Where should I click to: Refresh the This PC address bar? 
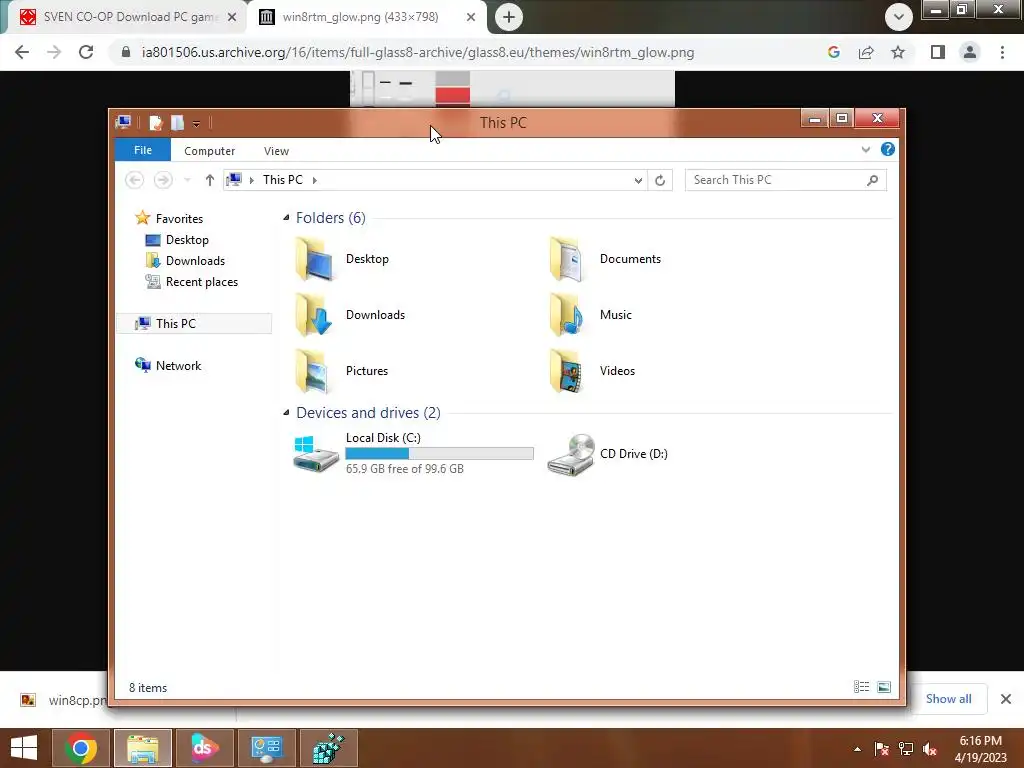click(660, 180)
